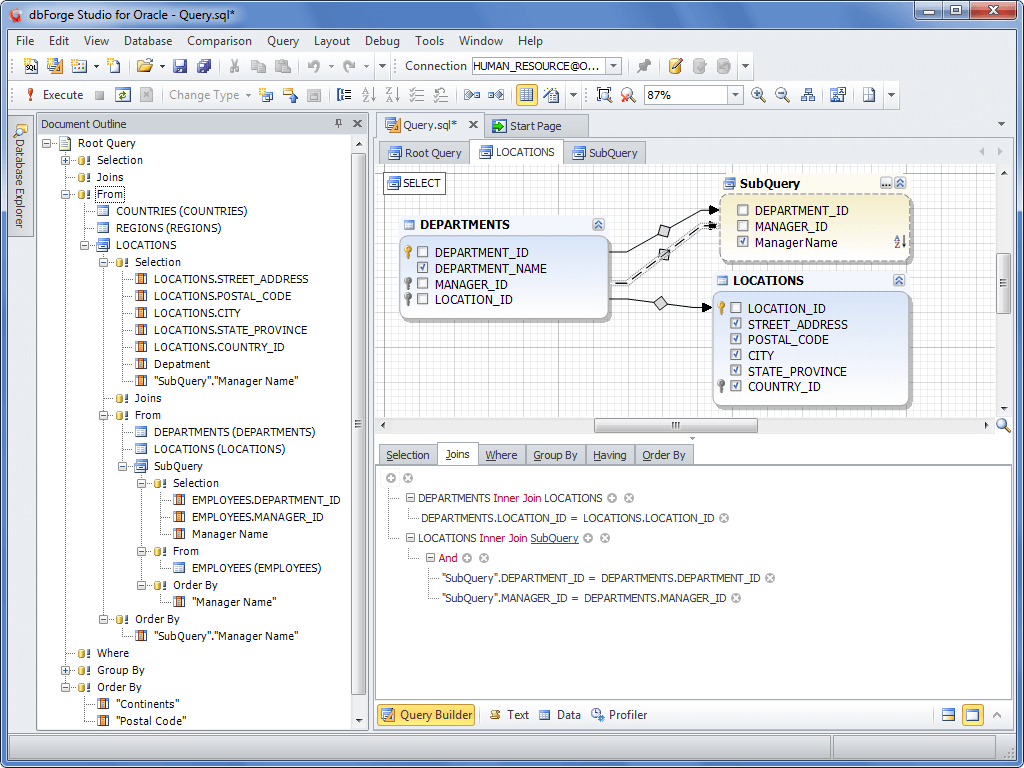Uncheck DEPARTMENT_NAME in the DEPARTMENTS table
The height and width of the screenshot is (768, 1024).
coord(424,268)
